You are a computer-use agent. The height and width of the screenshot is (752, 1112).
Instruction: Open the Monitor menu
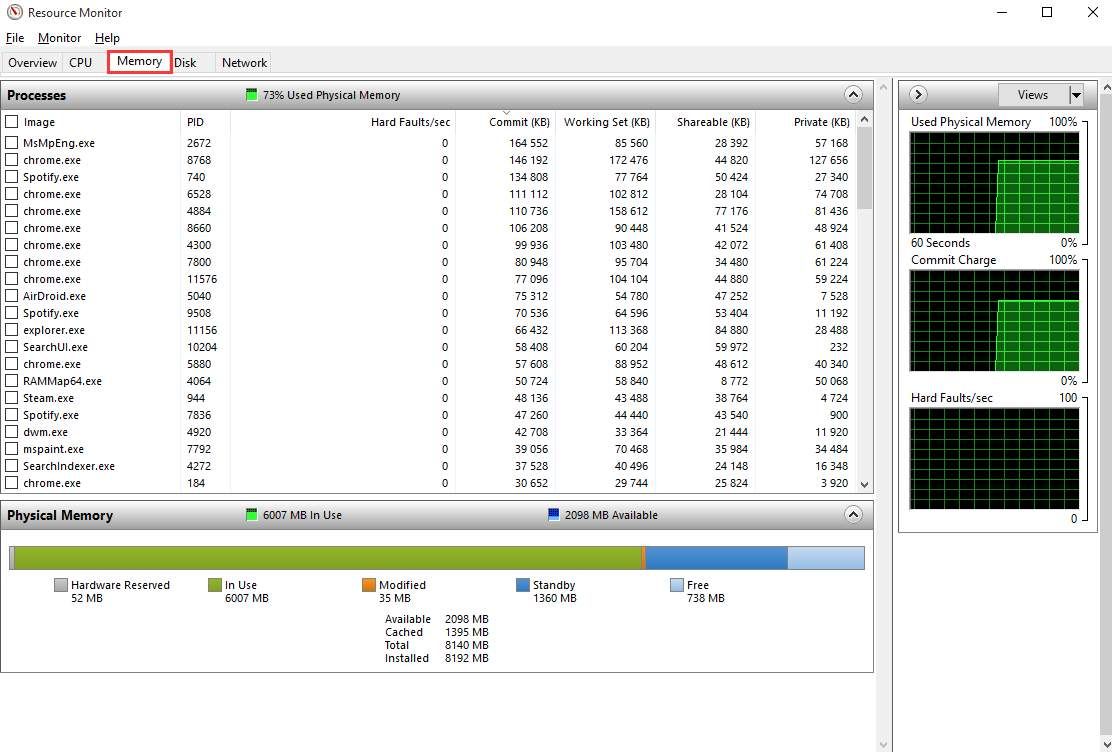[x=59, y=38]
